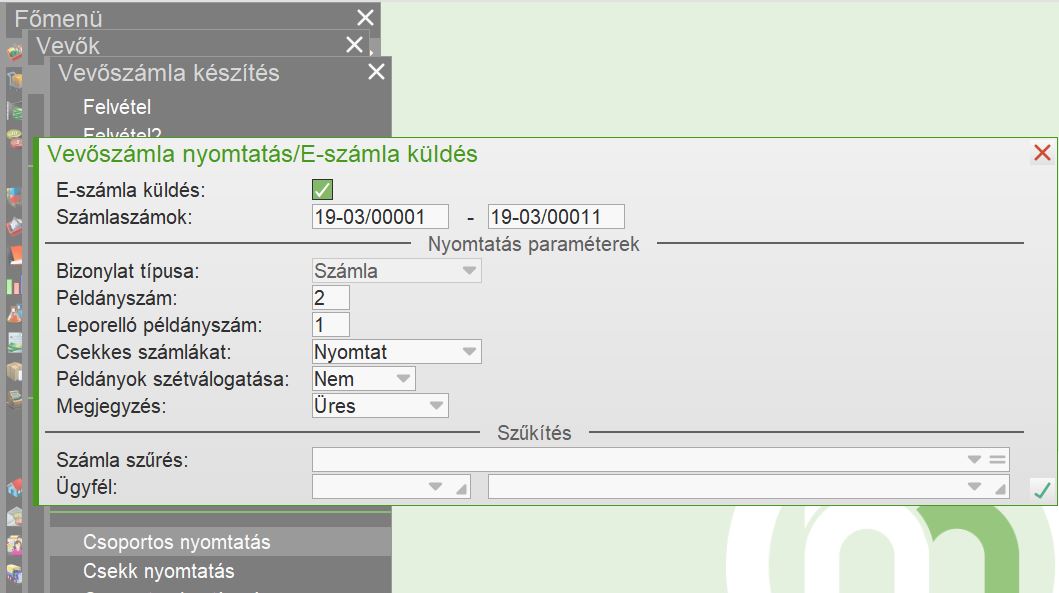Click the dialog title Vevőszámla nyomtatás/E-számla küldés

tap(262, 154)
